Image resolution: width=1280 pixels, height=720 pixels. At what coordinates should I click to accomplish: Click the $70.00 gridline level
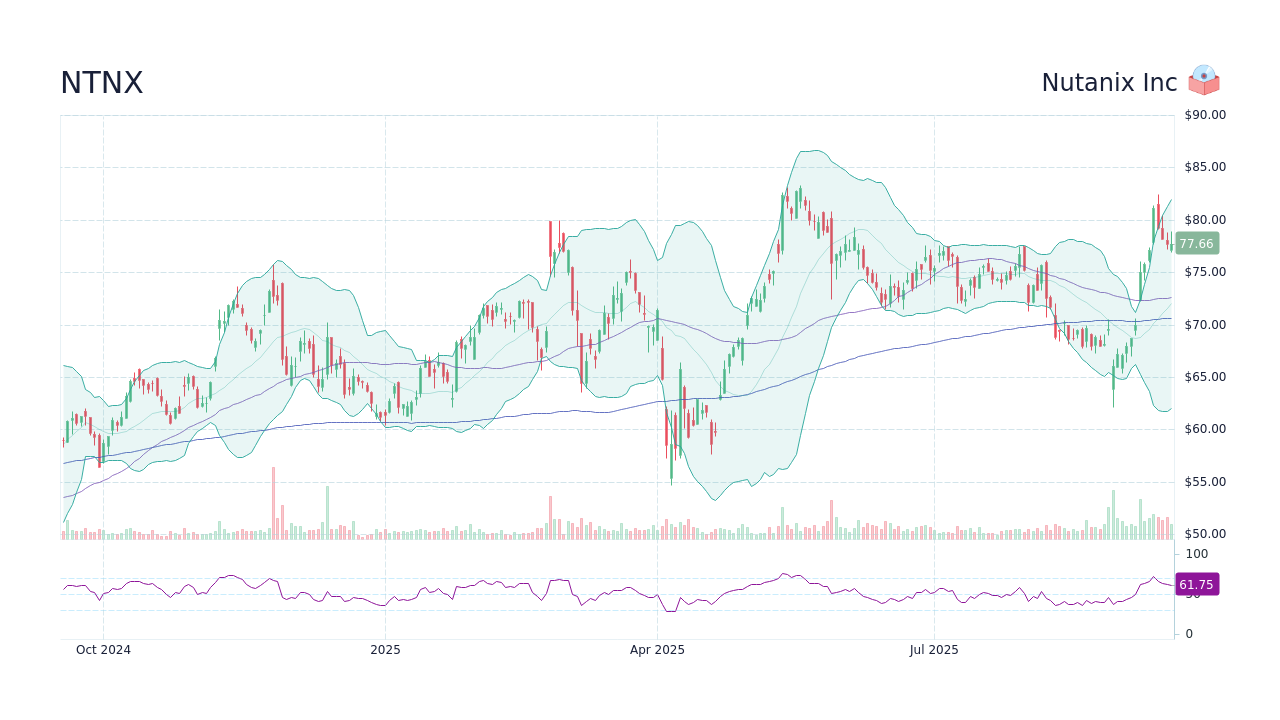(1202, 324)
